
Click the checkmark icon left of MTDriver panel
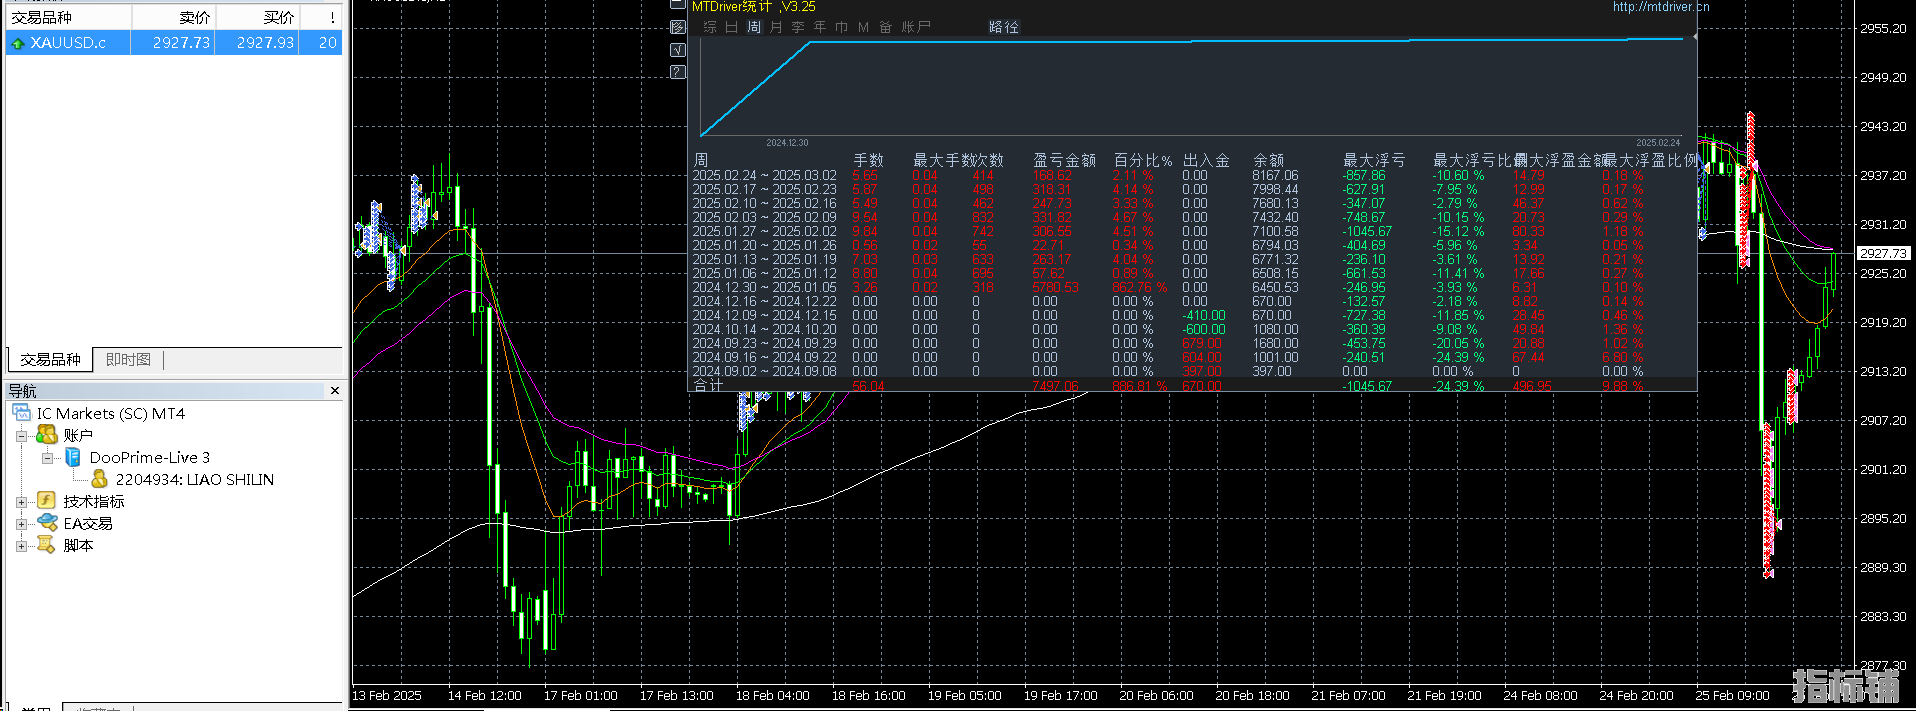point(678,49)
